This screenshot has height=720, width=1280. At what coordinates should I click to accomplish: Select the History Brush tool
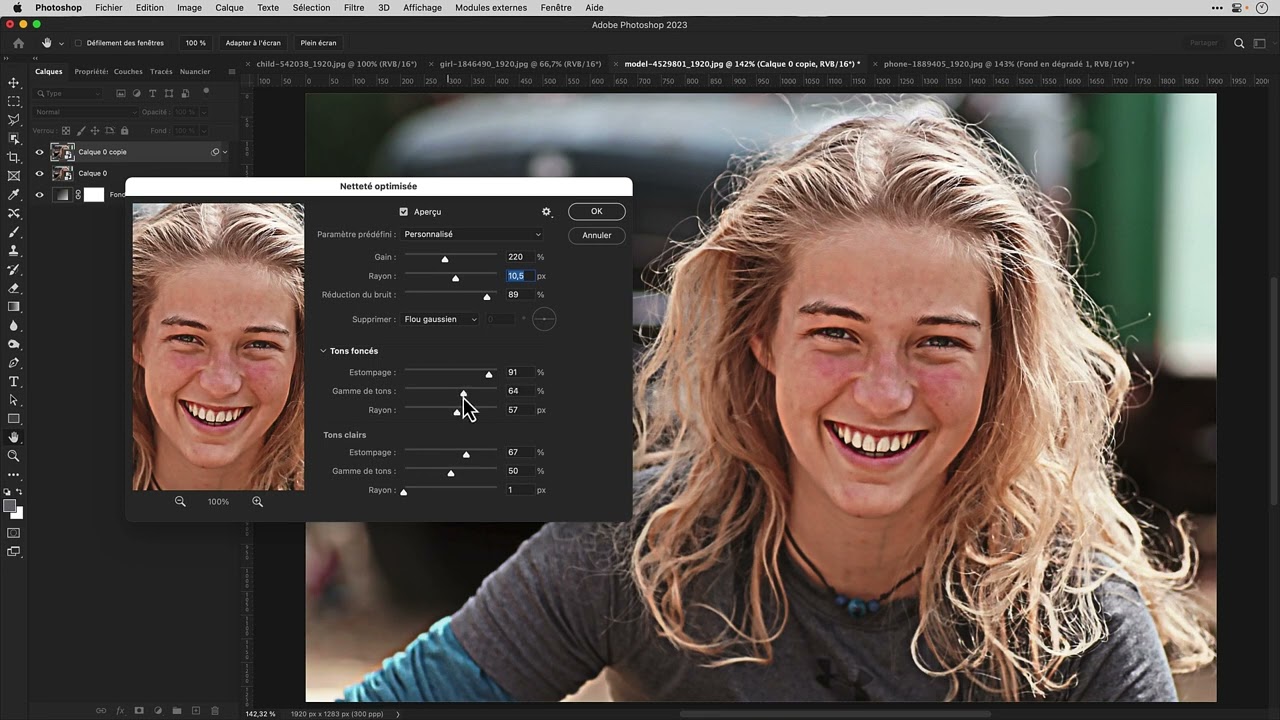14,269
